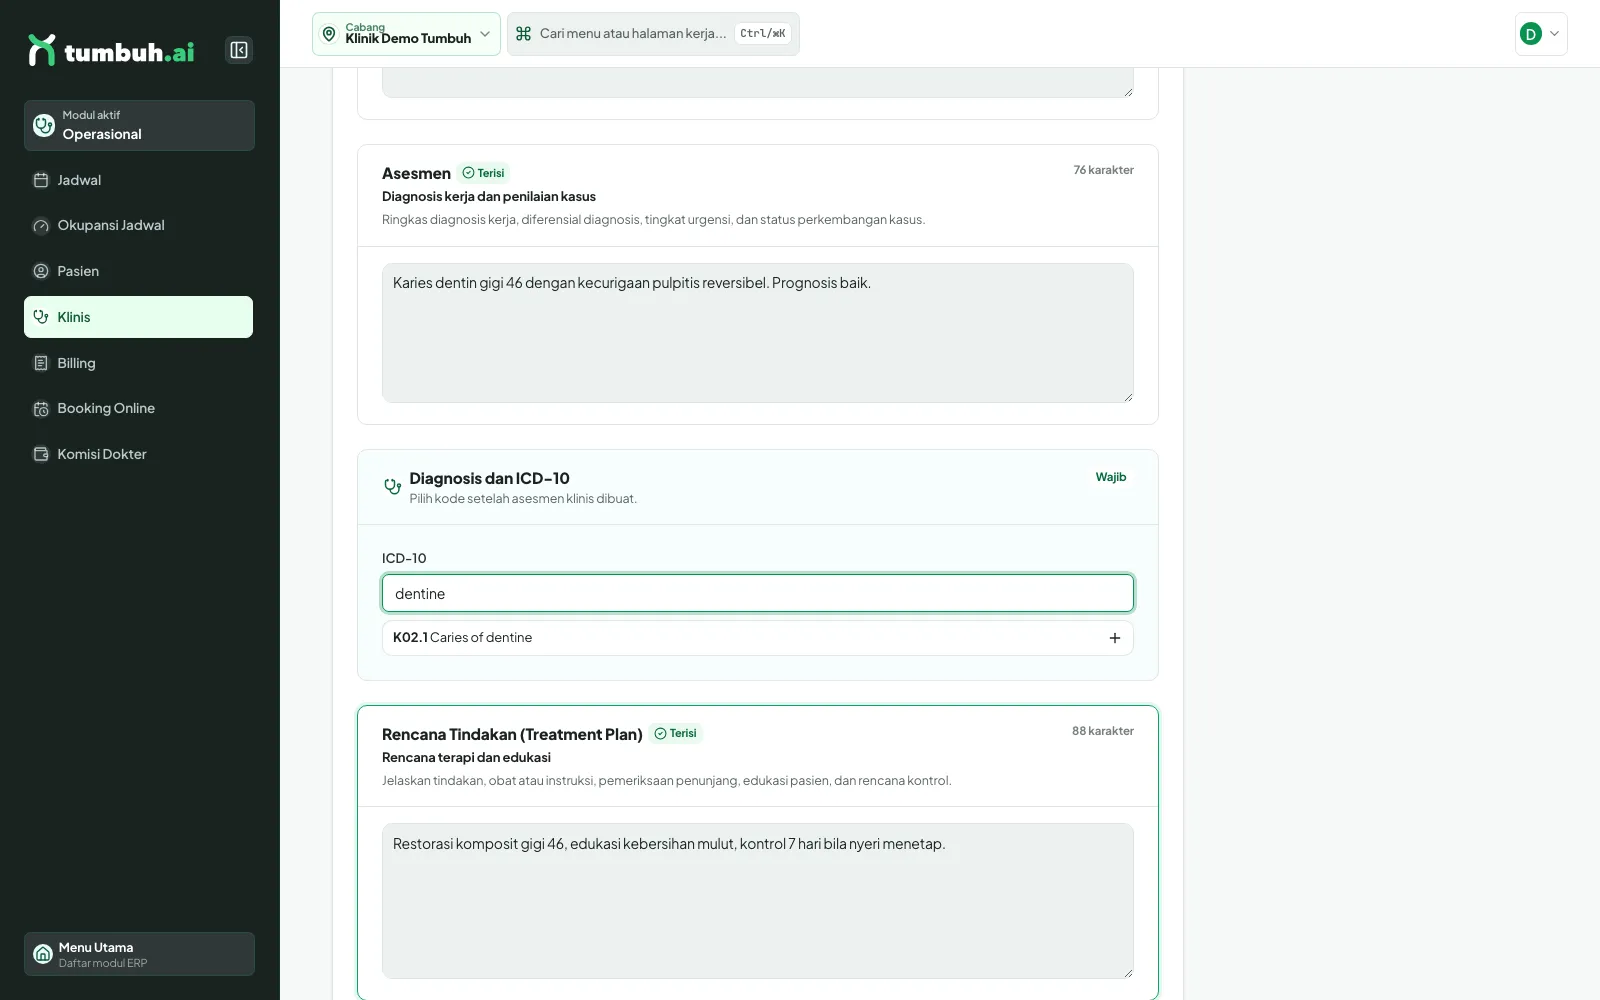Click the location pin branch icon
This screenshot has width=1600, height=1000.
[x=329, y=34]
